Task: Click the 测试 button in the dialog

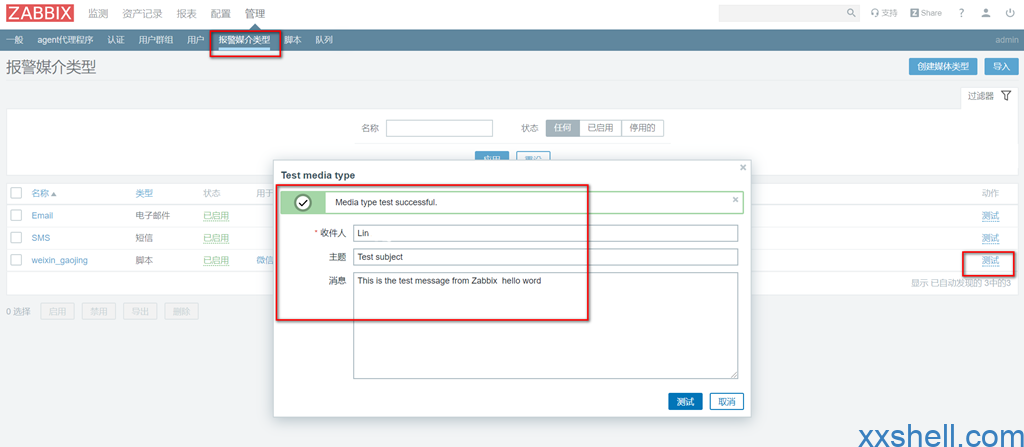Action: pos(685,402)
